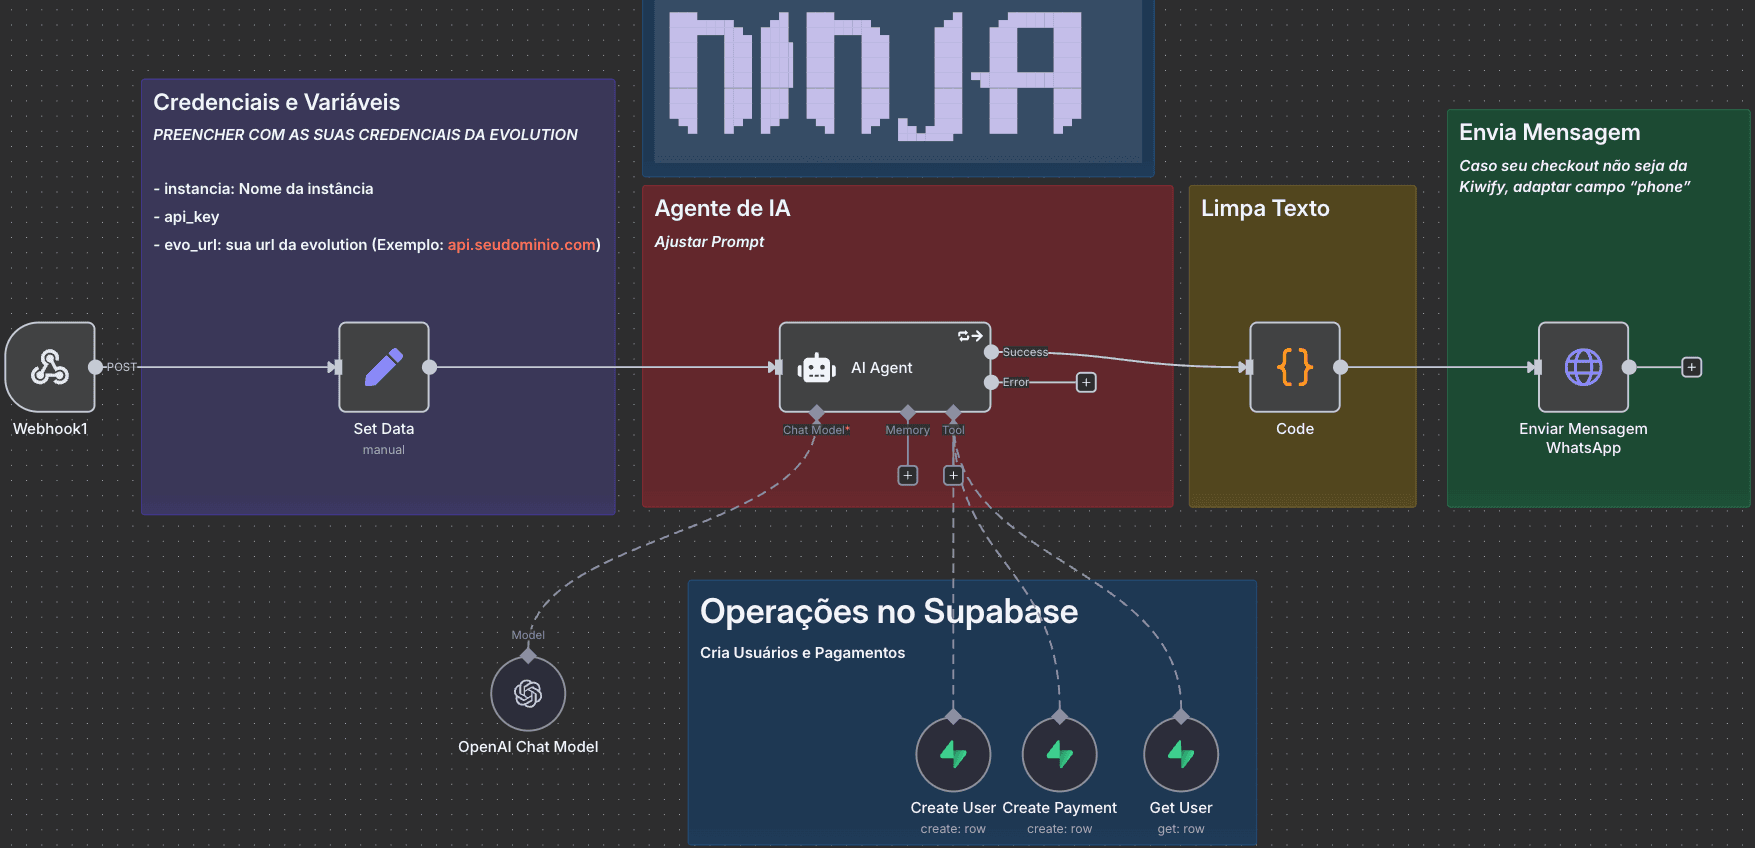Add node after AI Agent Error output
Image resolution: width=1755 pixels, height=848 pixels.
pos(1086,383)
